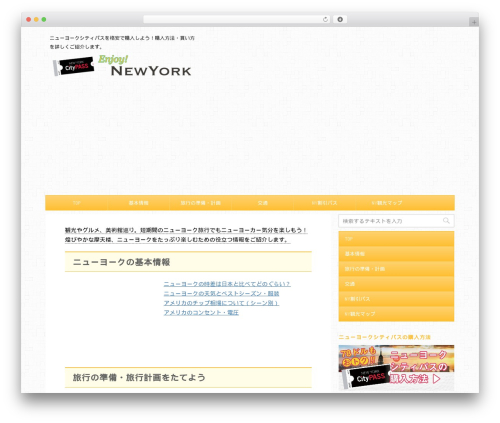Click the heading 旅行の準備・旅行計画をたてよう
Viewport: 500px width, 423px height.
pyautogui.click(x=139, y=378)
